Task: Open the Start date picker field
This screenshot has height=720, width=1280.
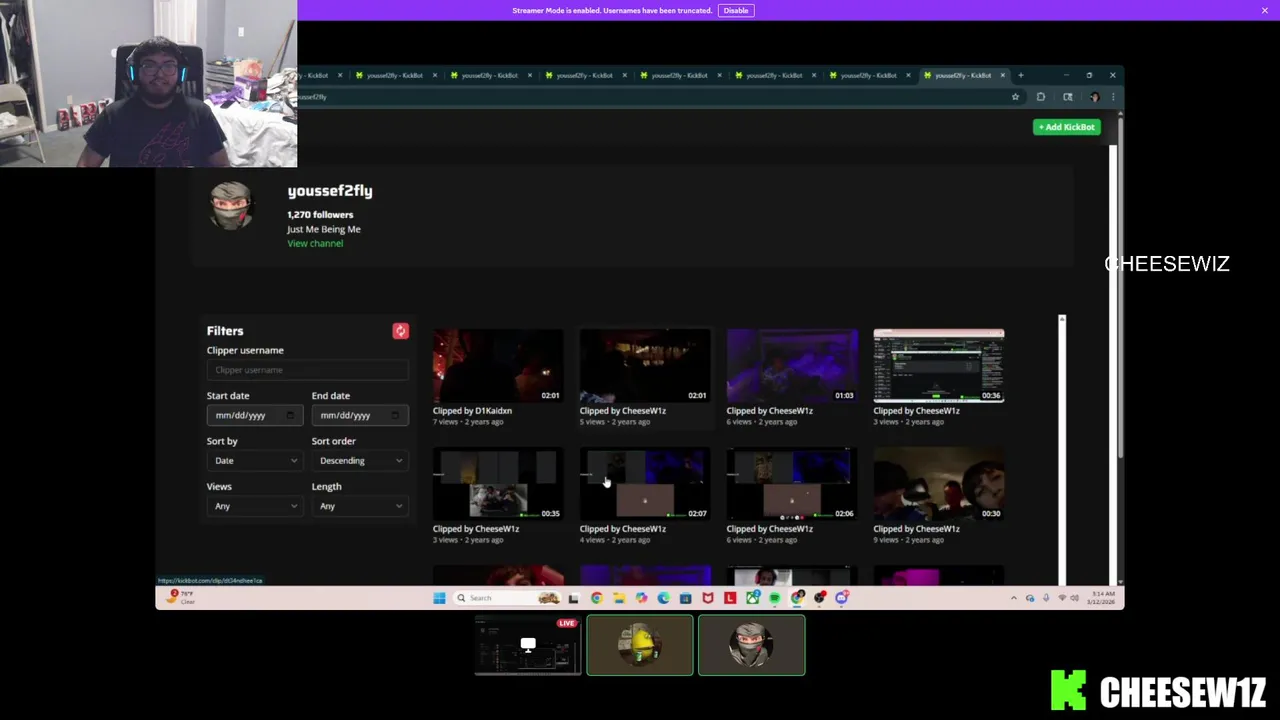Action: 255,415
